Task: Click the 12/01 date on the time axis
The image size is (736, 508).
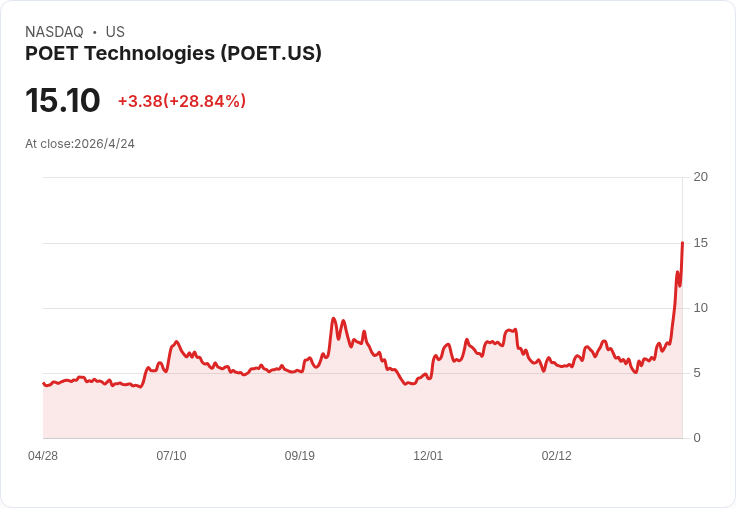Action: click(x=428, y=456)
